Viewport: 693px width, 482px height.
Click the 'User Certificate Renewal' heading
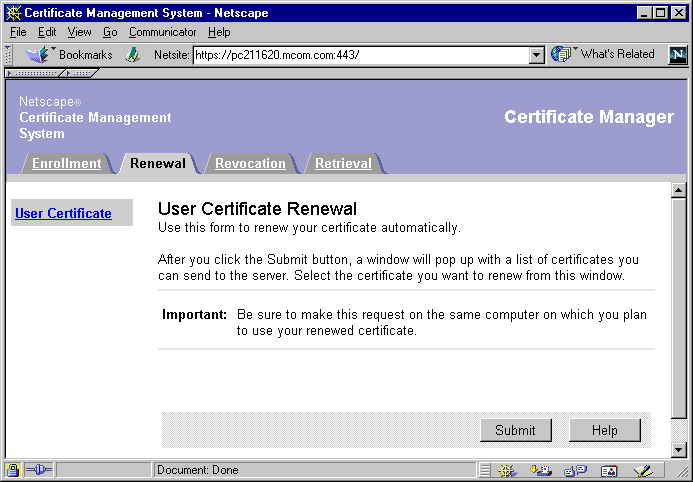click(x=257, y=209)
